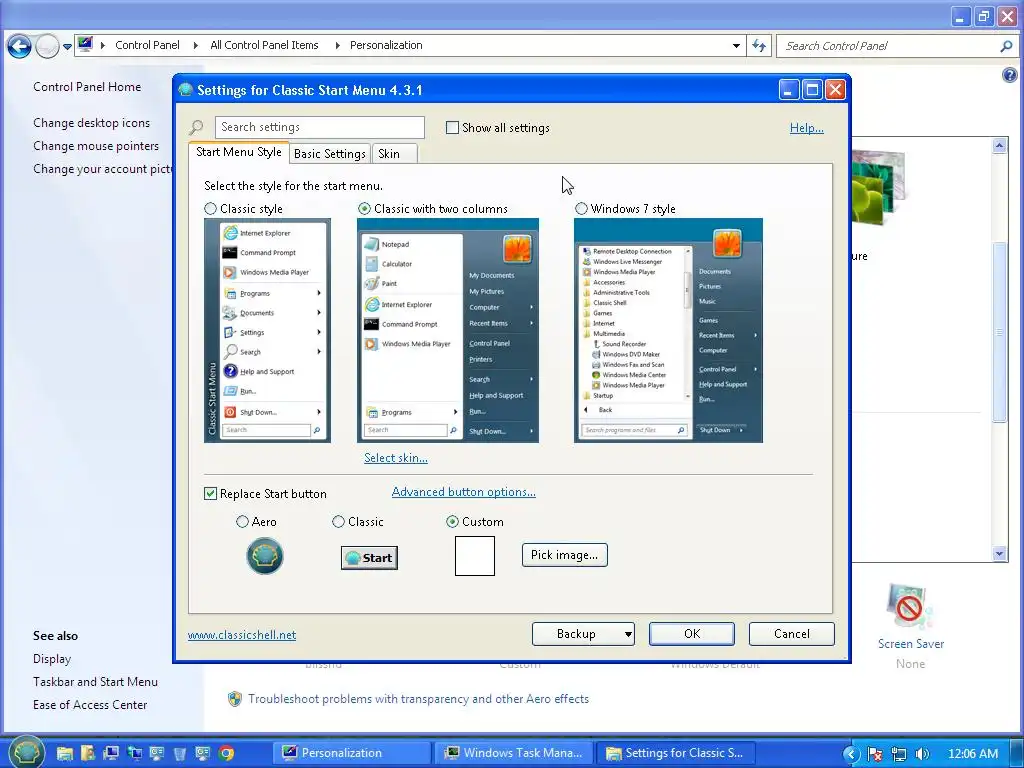Open the Screen Saver icon in Personalization

(910, 606)
